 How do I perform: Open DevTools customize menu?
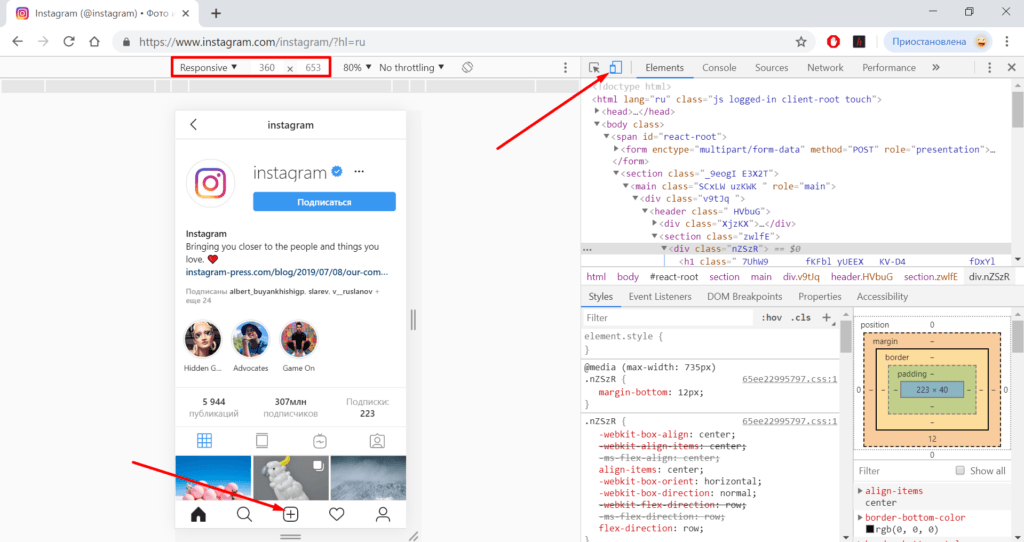989,67
